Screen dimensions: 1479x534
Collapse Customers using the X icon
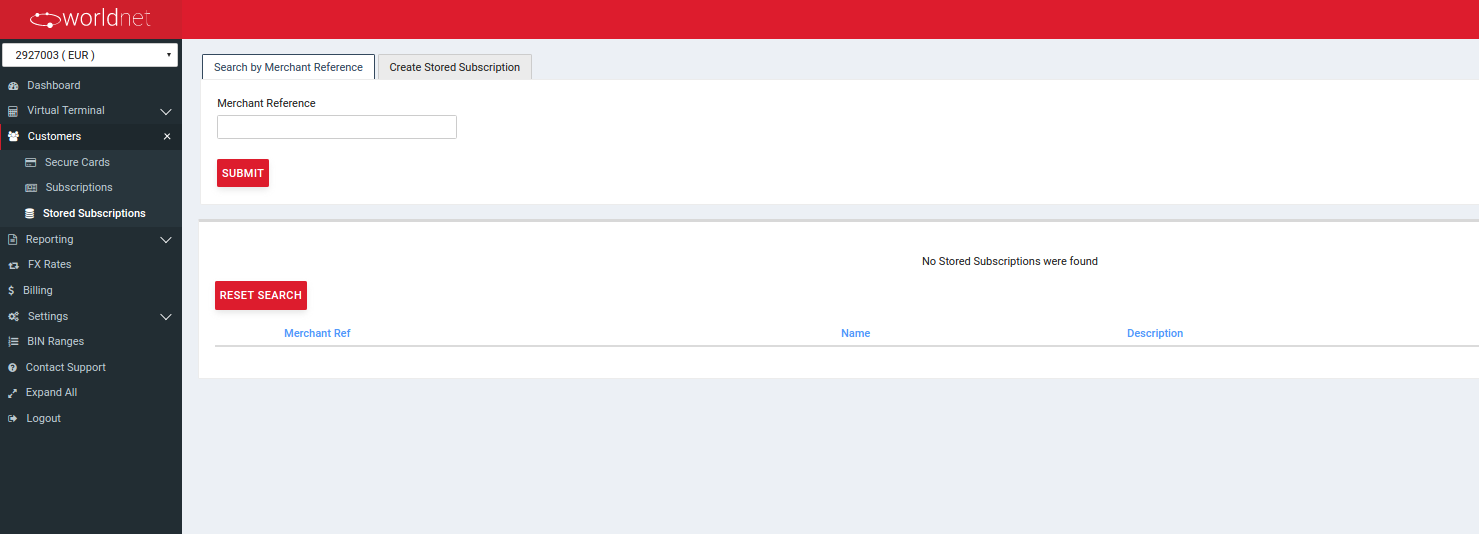tap(167, 137)
